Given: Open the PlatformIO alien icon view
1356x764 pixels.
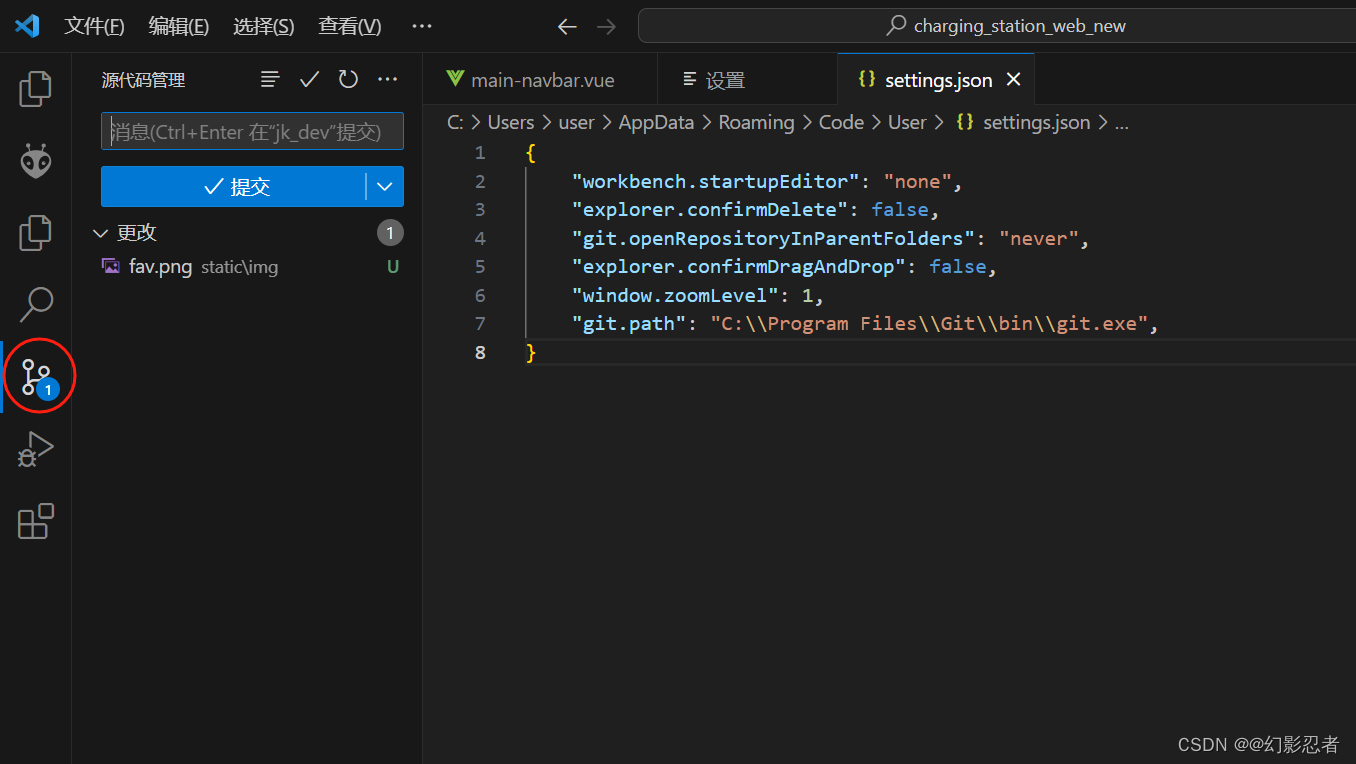Looking at the screenshot, I should 36,161.
